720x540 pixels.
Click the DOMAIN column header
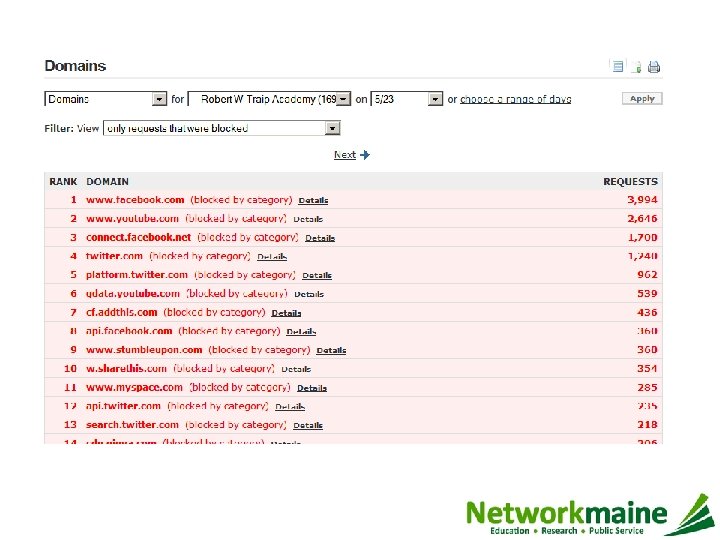(x=107, y=182)
